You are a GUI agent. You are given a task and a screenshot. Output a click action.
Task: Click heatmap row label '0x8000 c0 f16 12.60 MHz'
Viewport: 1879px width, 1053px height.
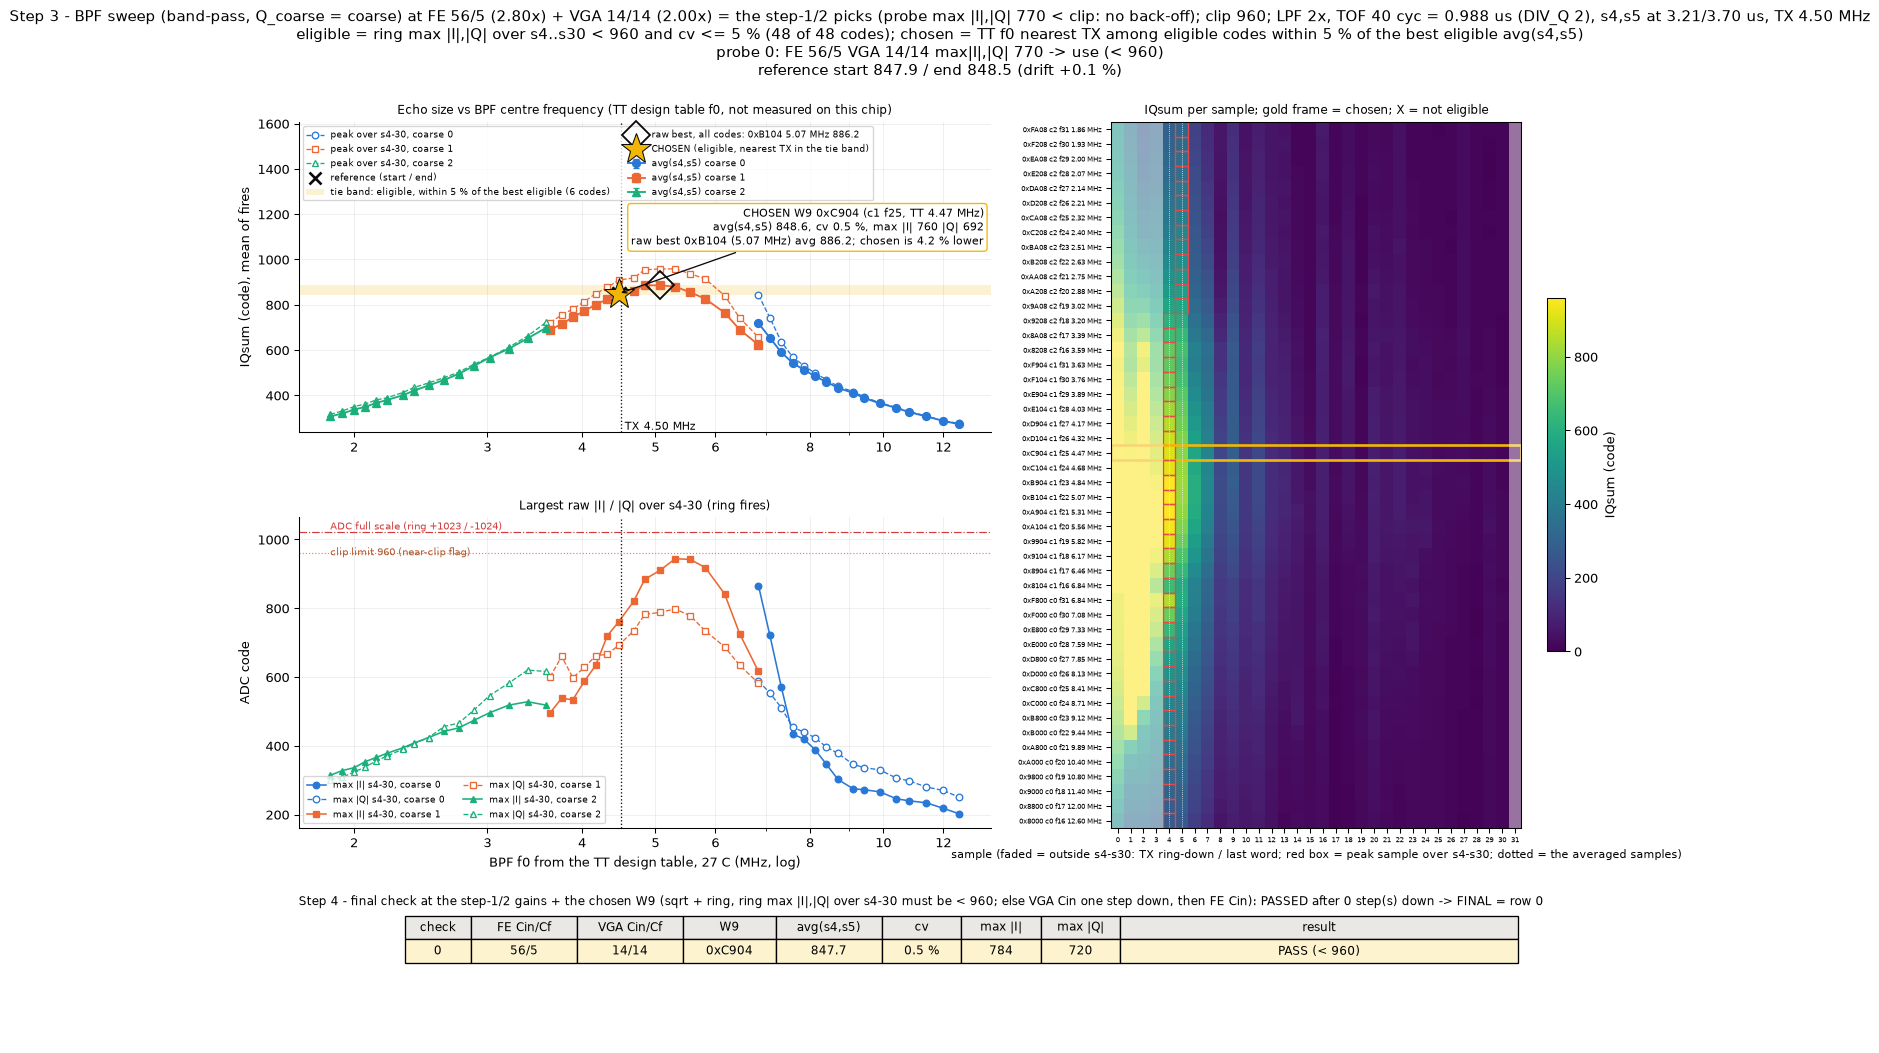click(x=1060, y=821)
